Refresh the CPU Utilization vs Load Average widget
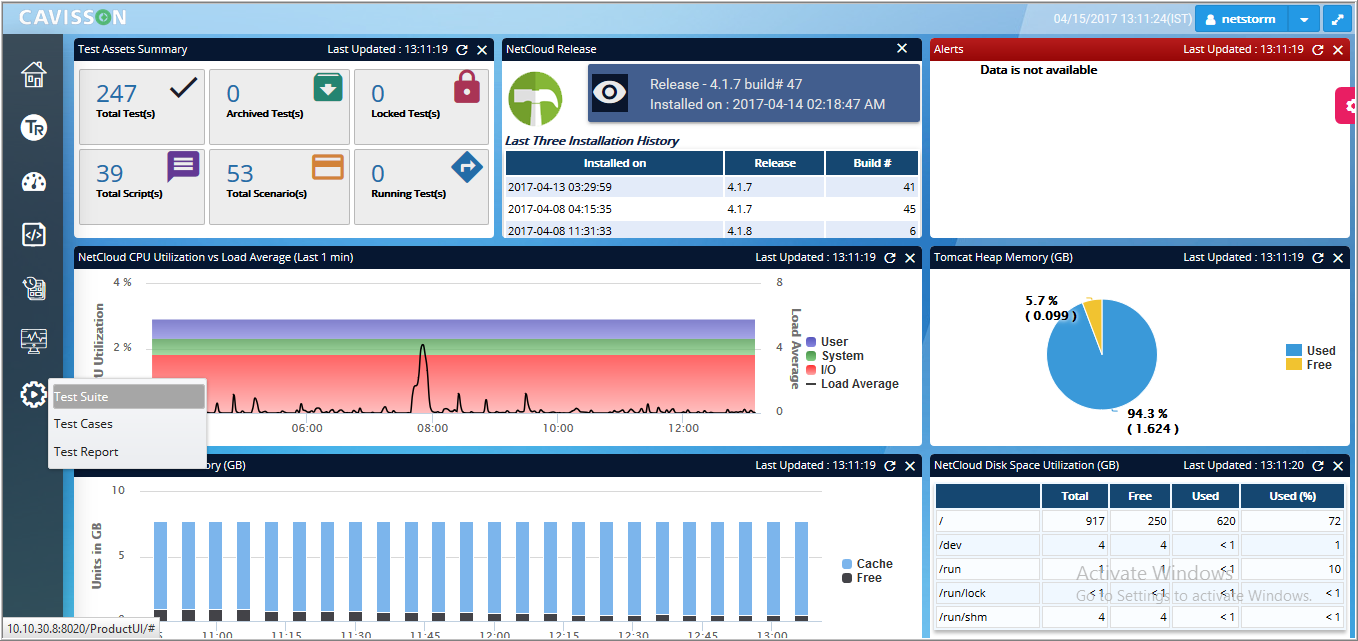Screen dimensions: 1358x641 pos(890,257)
